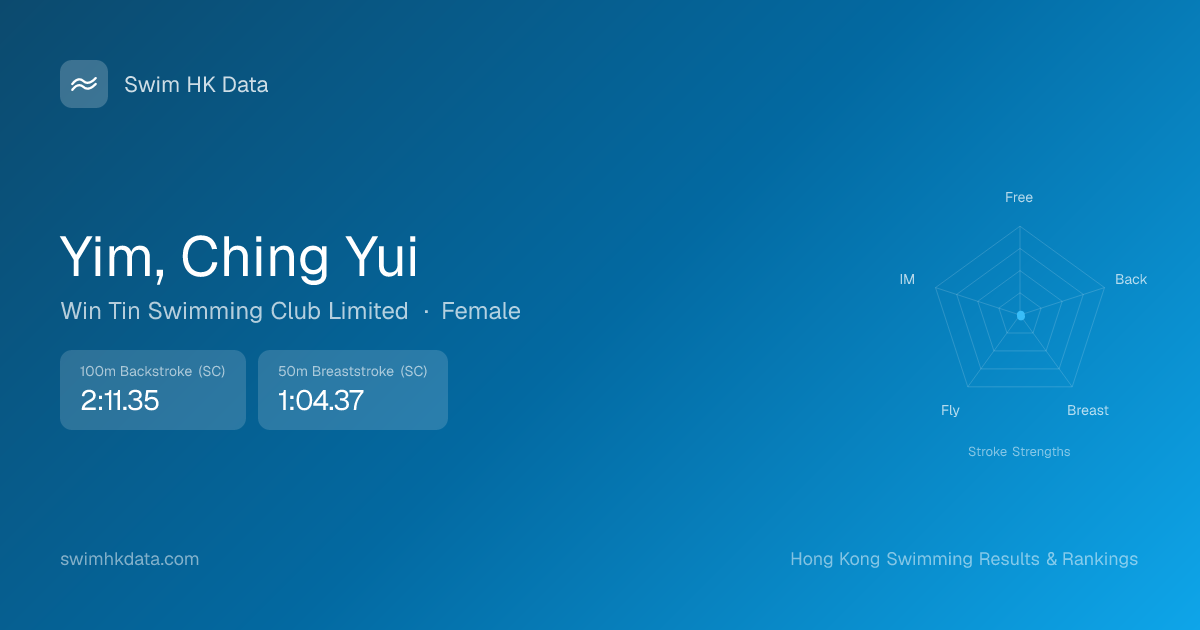The height and width of the screenshot is (630, 1200).
Task: Click the blue center dot of radar chart
Action: pyautogui.click(x=1020, y=315)
